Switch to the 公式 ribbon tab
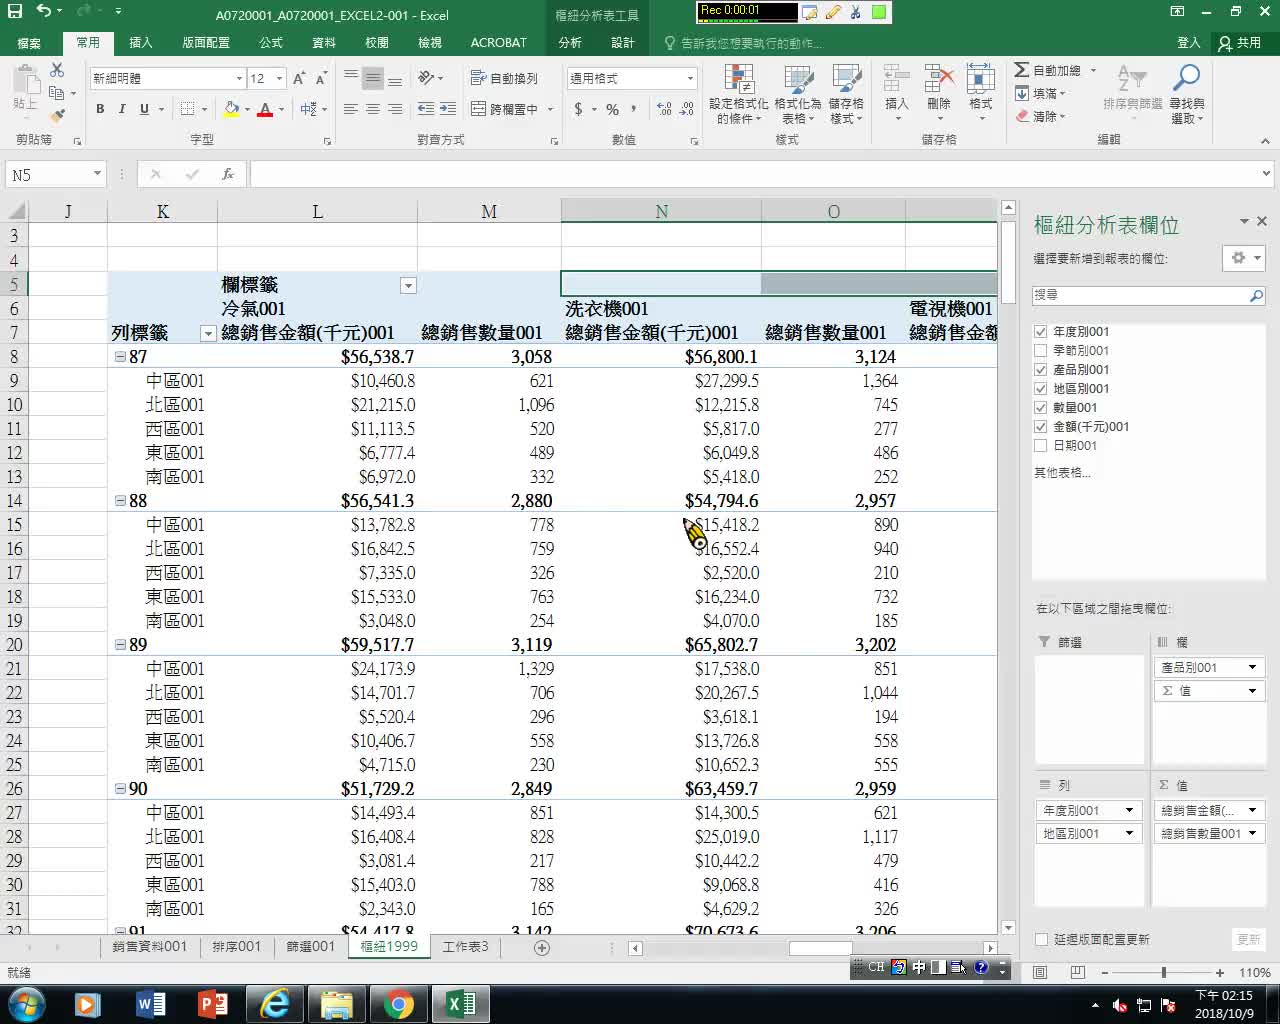 [271, 43]
